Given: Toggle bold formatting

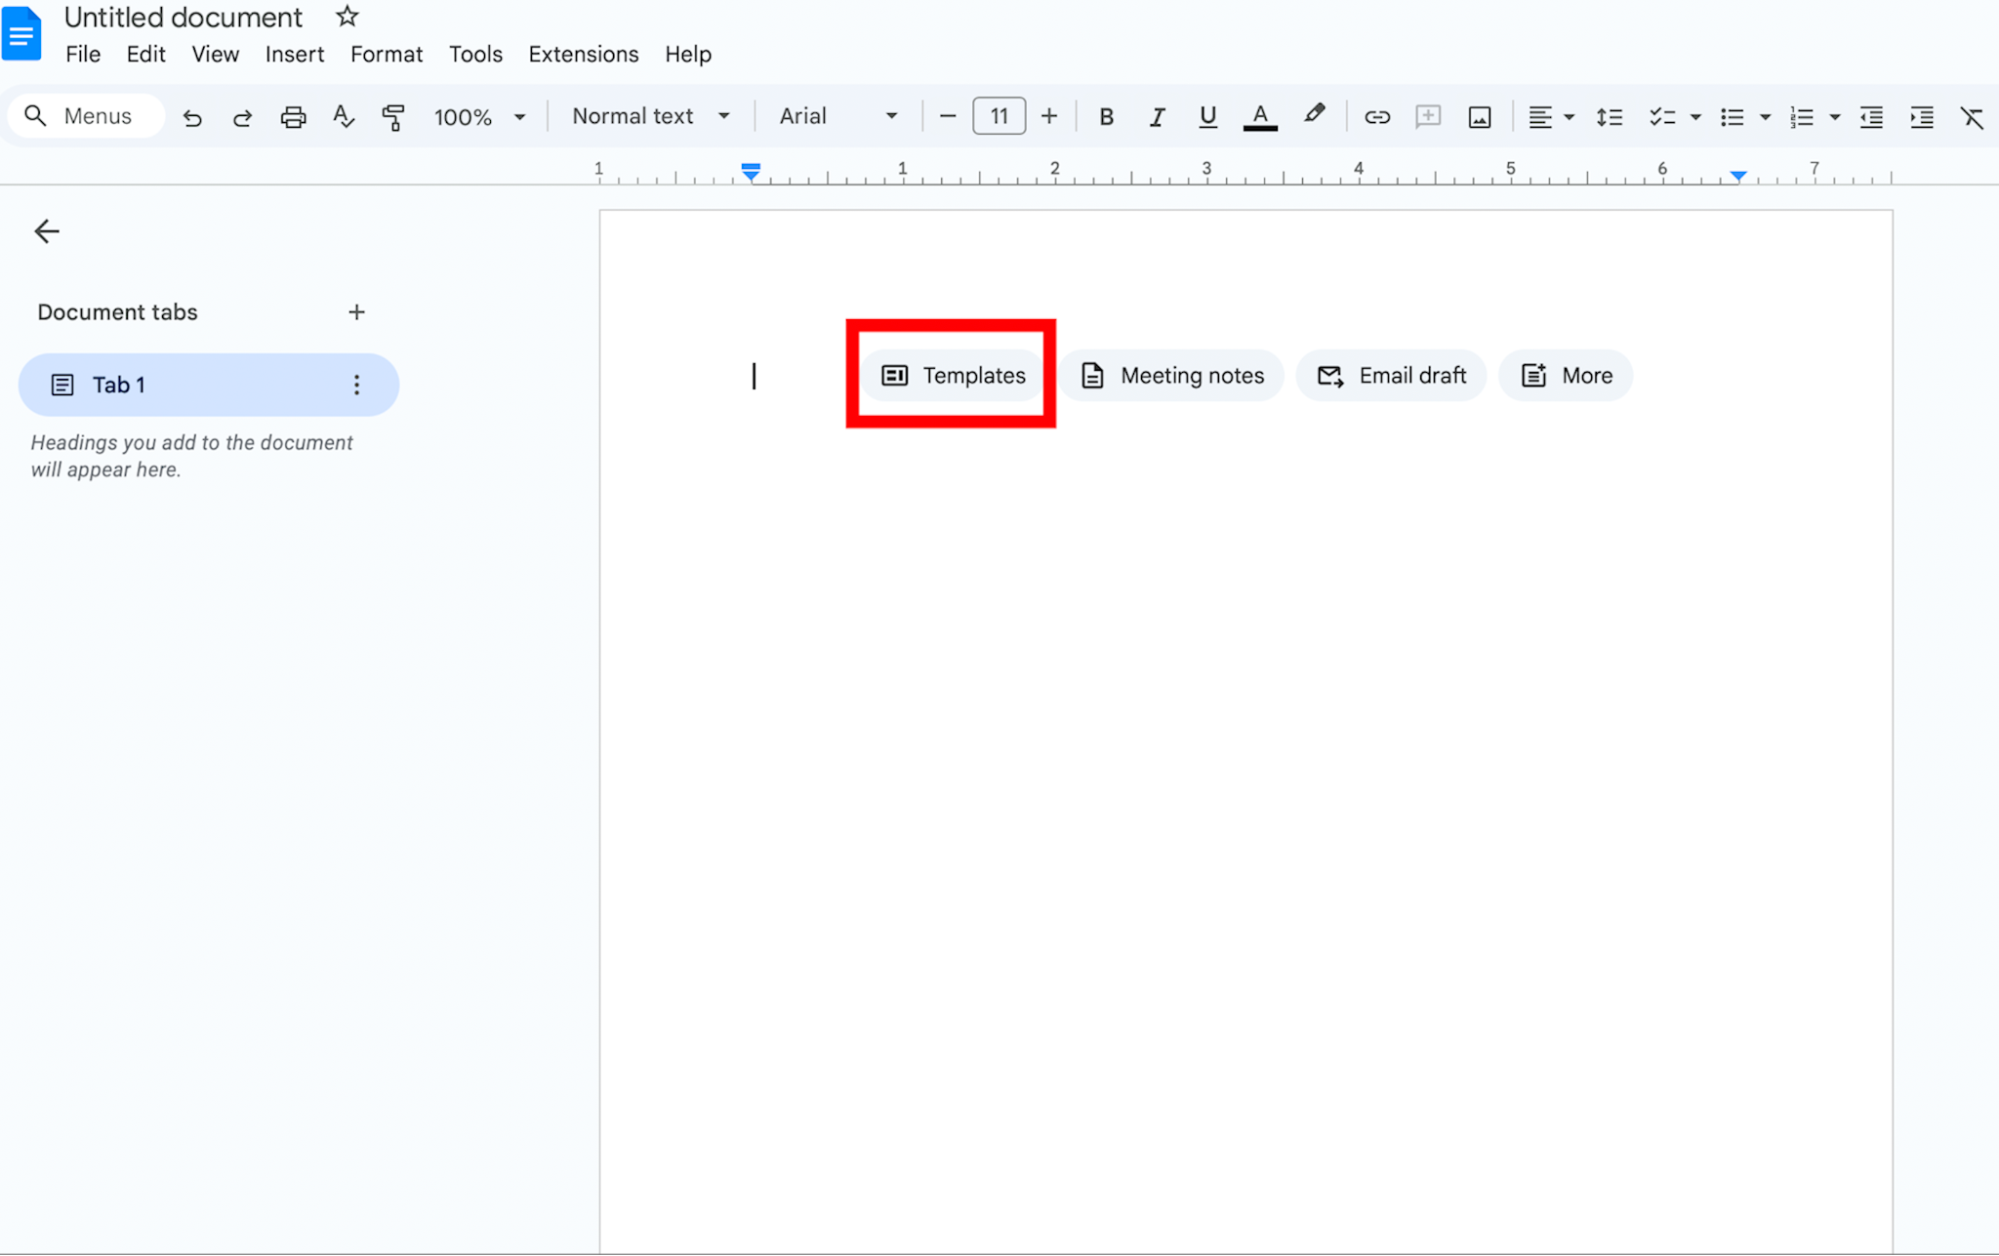Looking at the screenshot, I should [1106, 117].
